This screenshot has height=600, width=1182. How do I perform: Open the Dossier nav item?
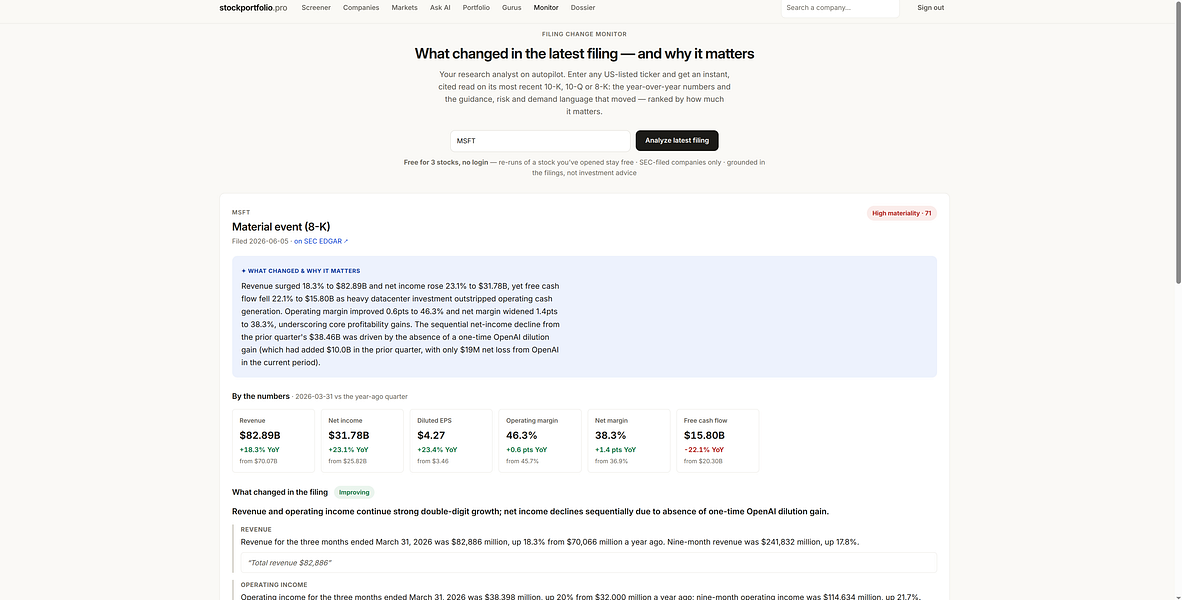(583, 8)
